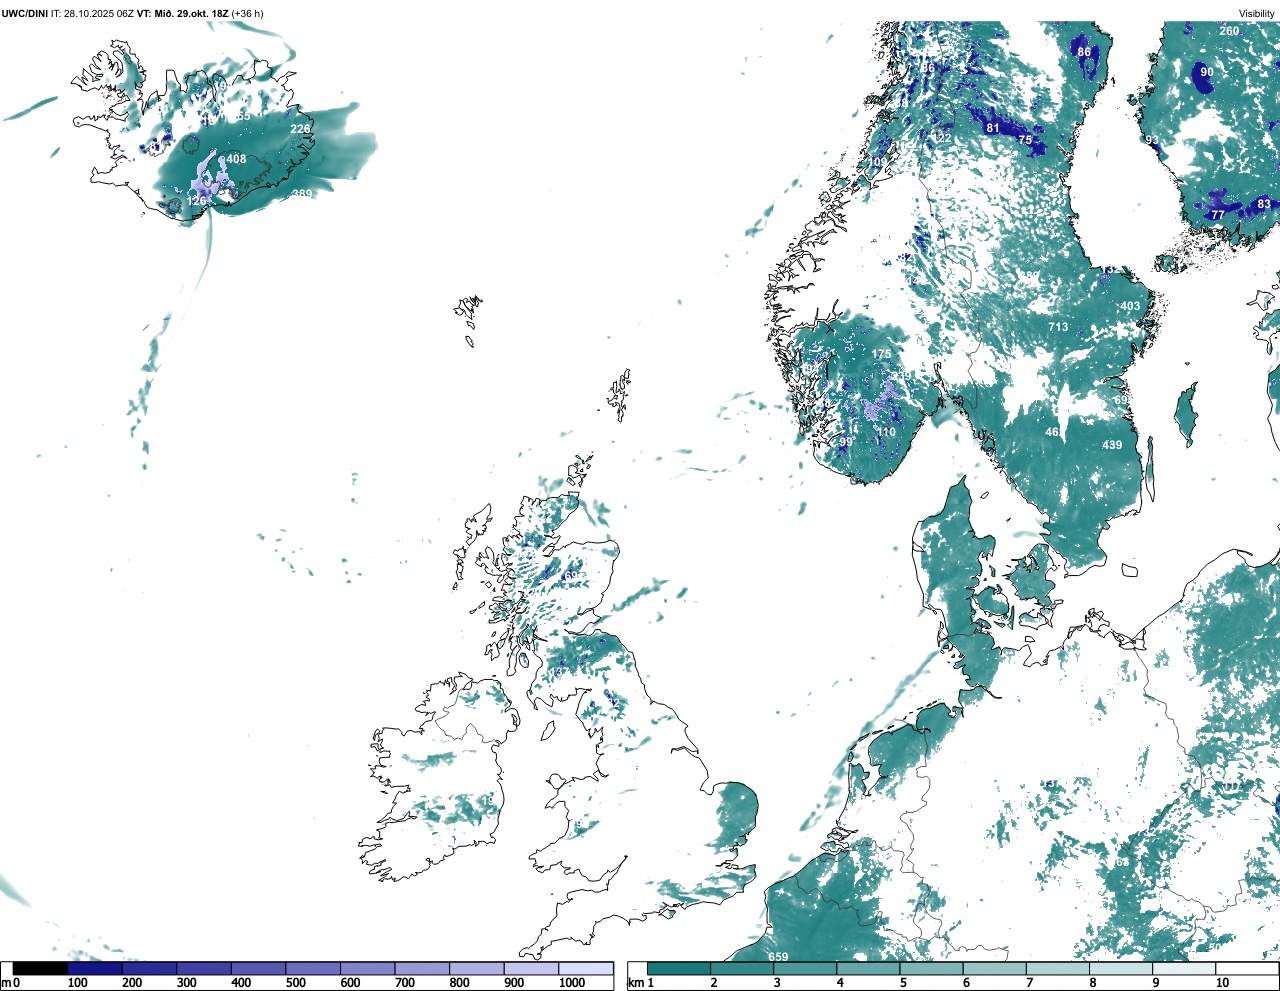Click the '83' value at right edge
This screenshot has height=991, width=1280.
coord(1264,204)
